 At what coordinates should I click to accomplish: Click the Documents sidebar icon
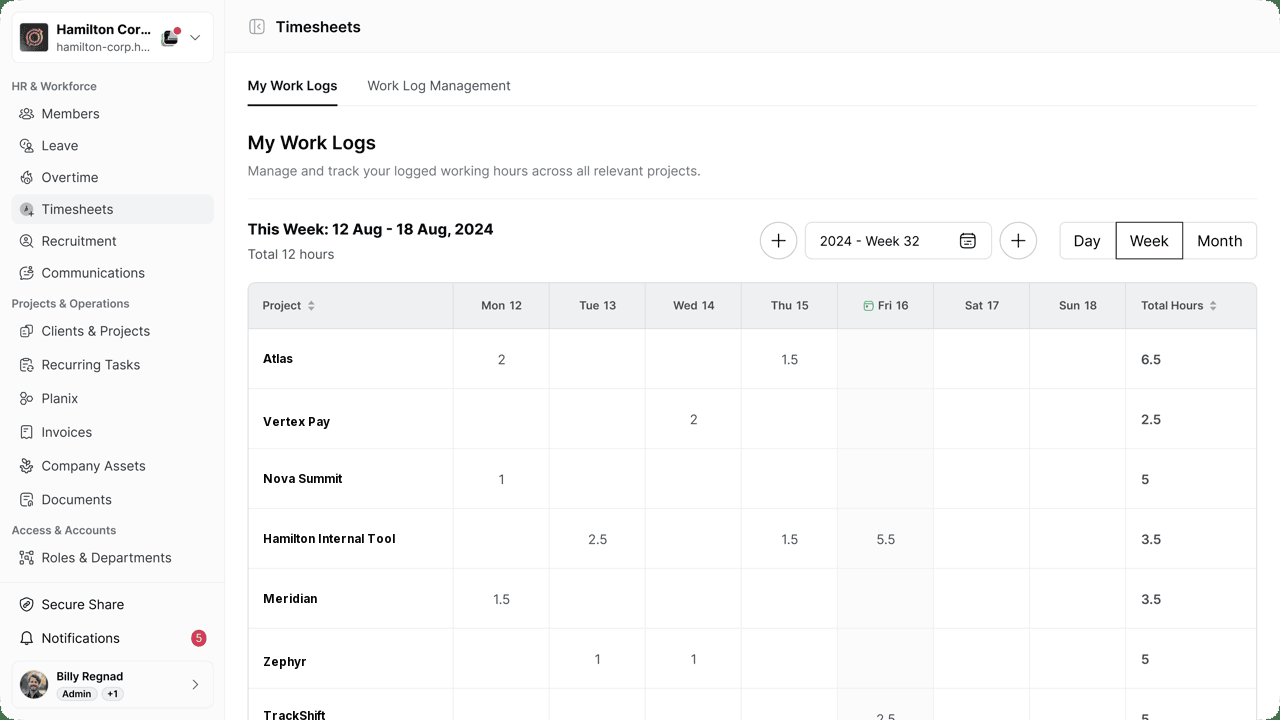(x=27, y=500)
